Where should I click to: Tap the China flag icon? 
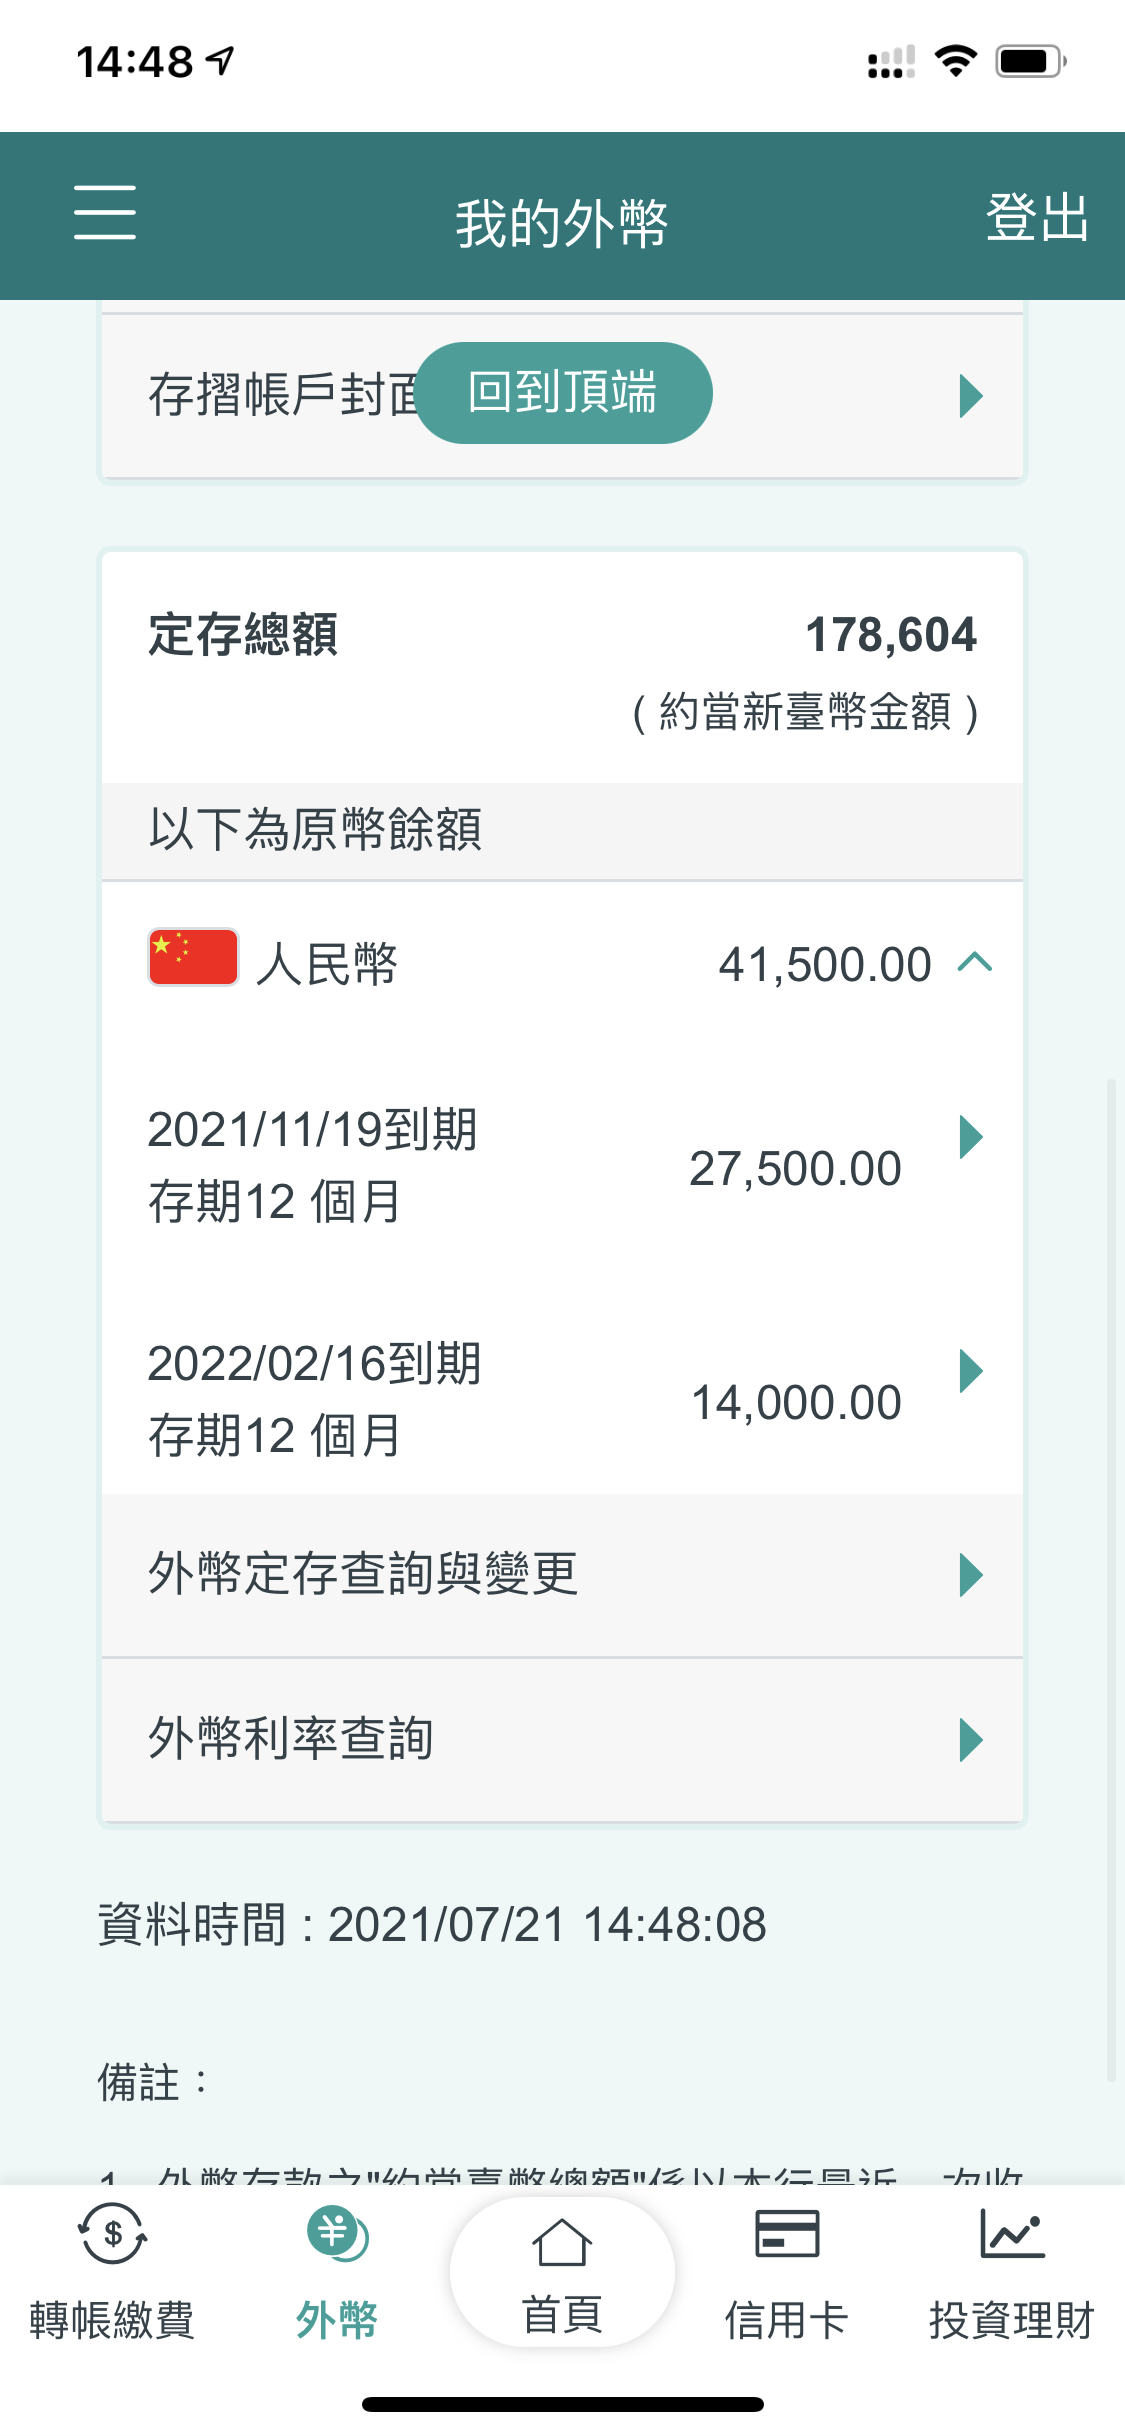pos(193,958)
